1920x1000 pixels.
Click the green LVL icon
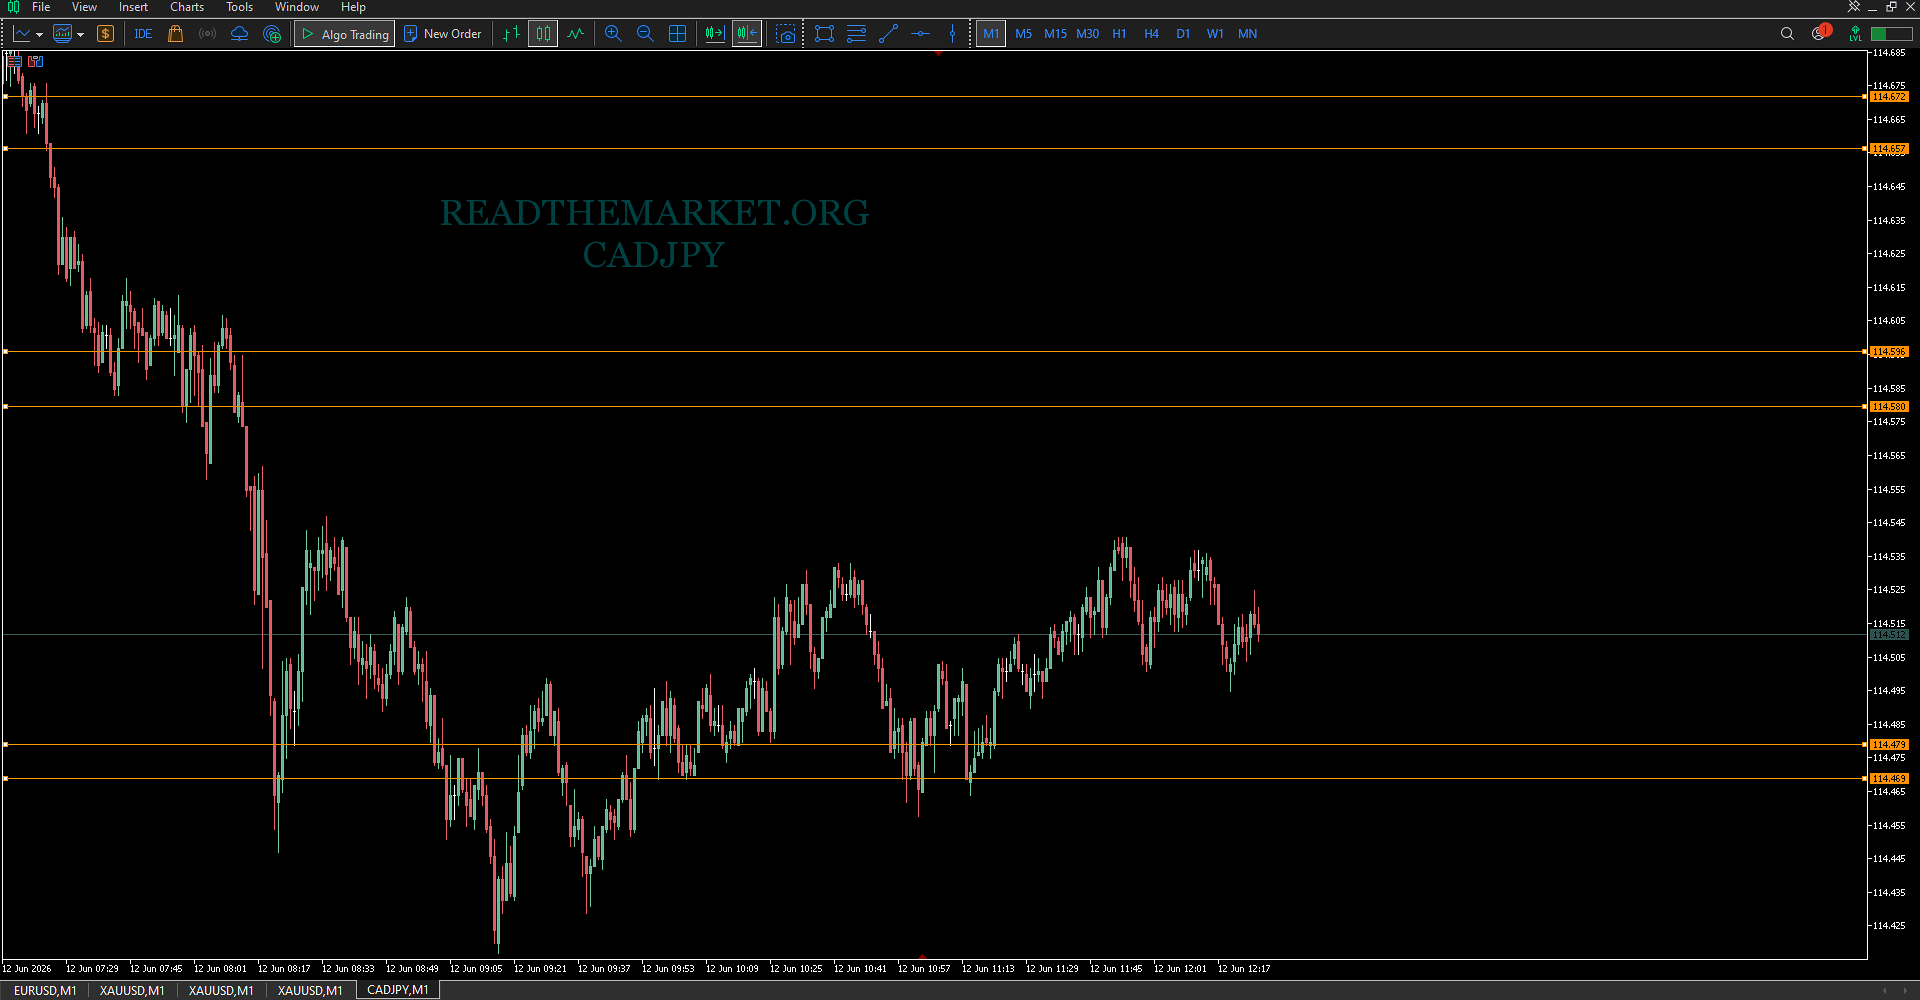click(1855, 34)
